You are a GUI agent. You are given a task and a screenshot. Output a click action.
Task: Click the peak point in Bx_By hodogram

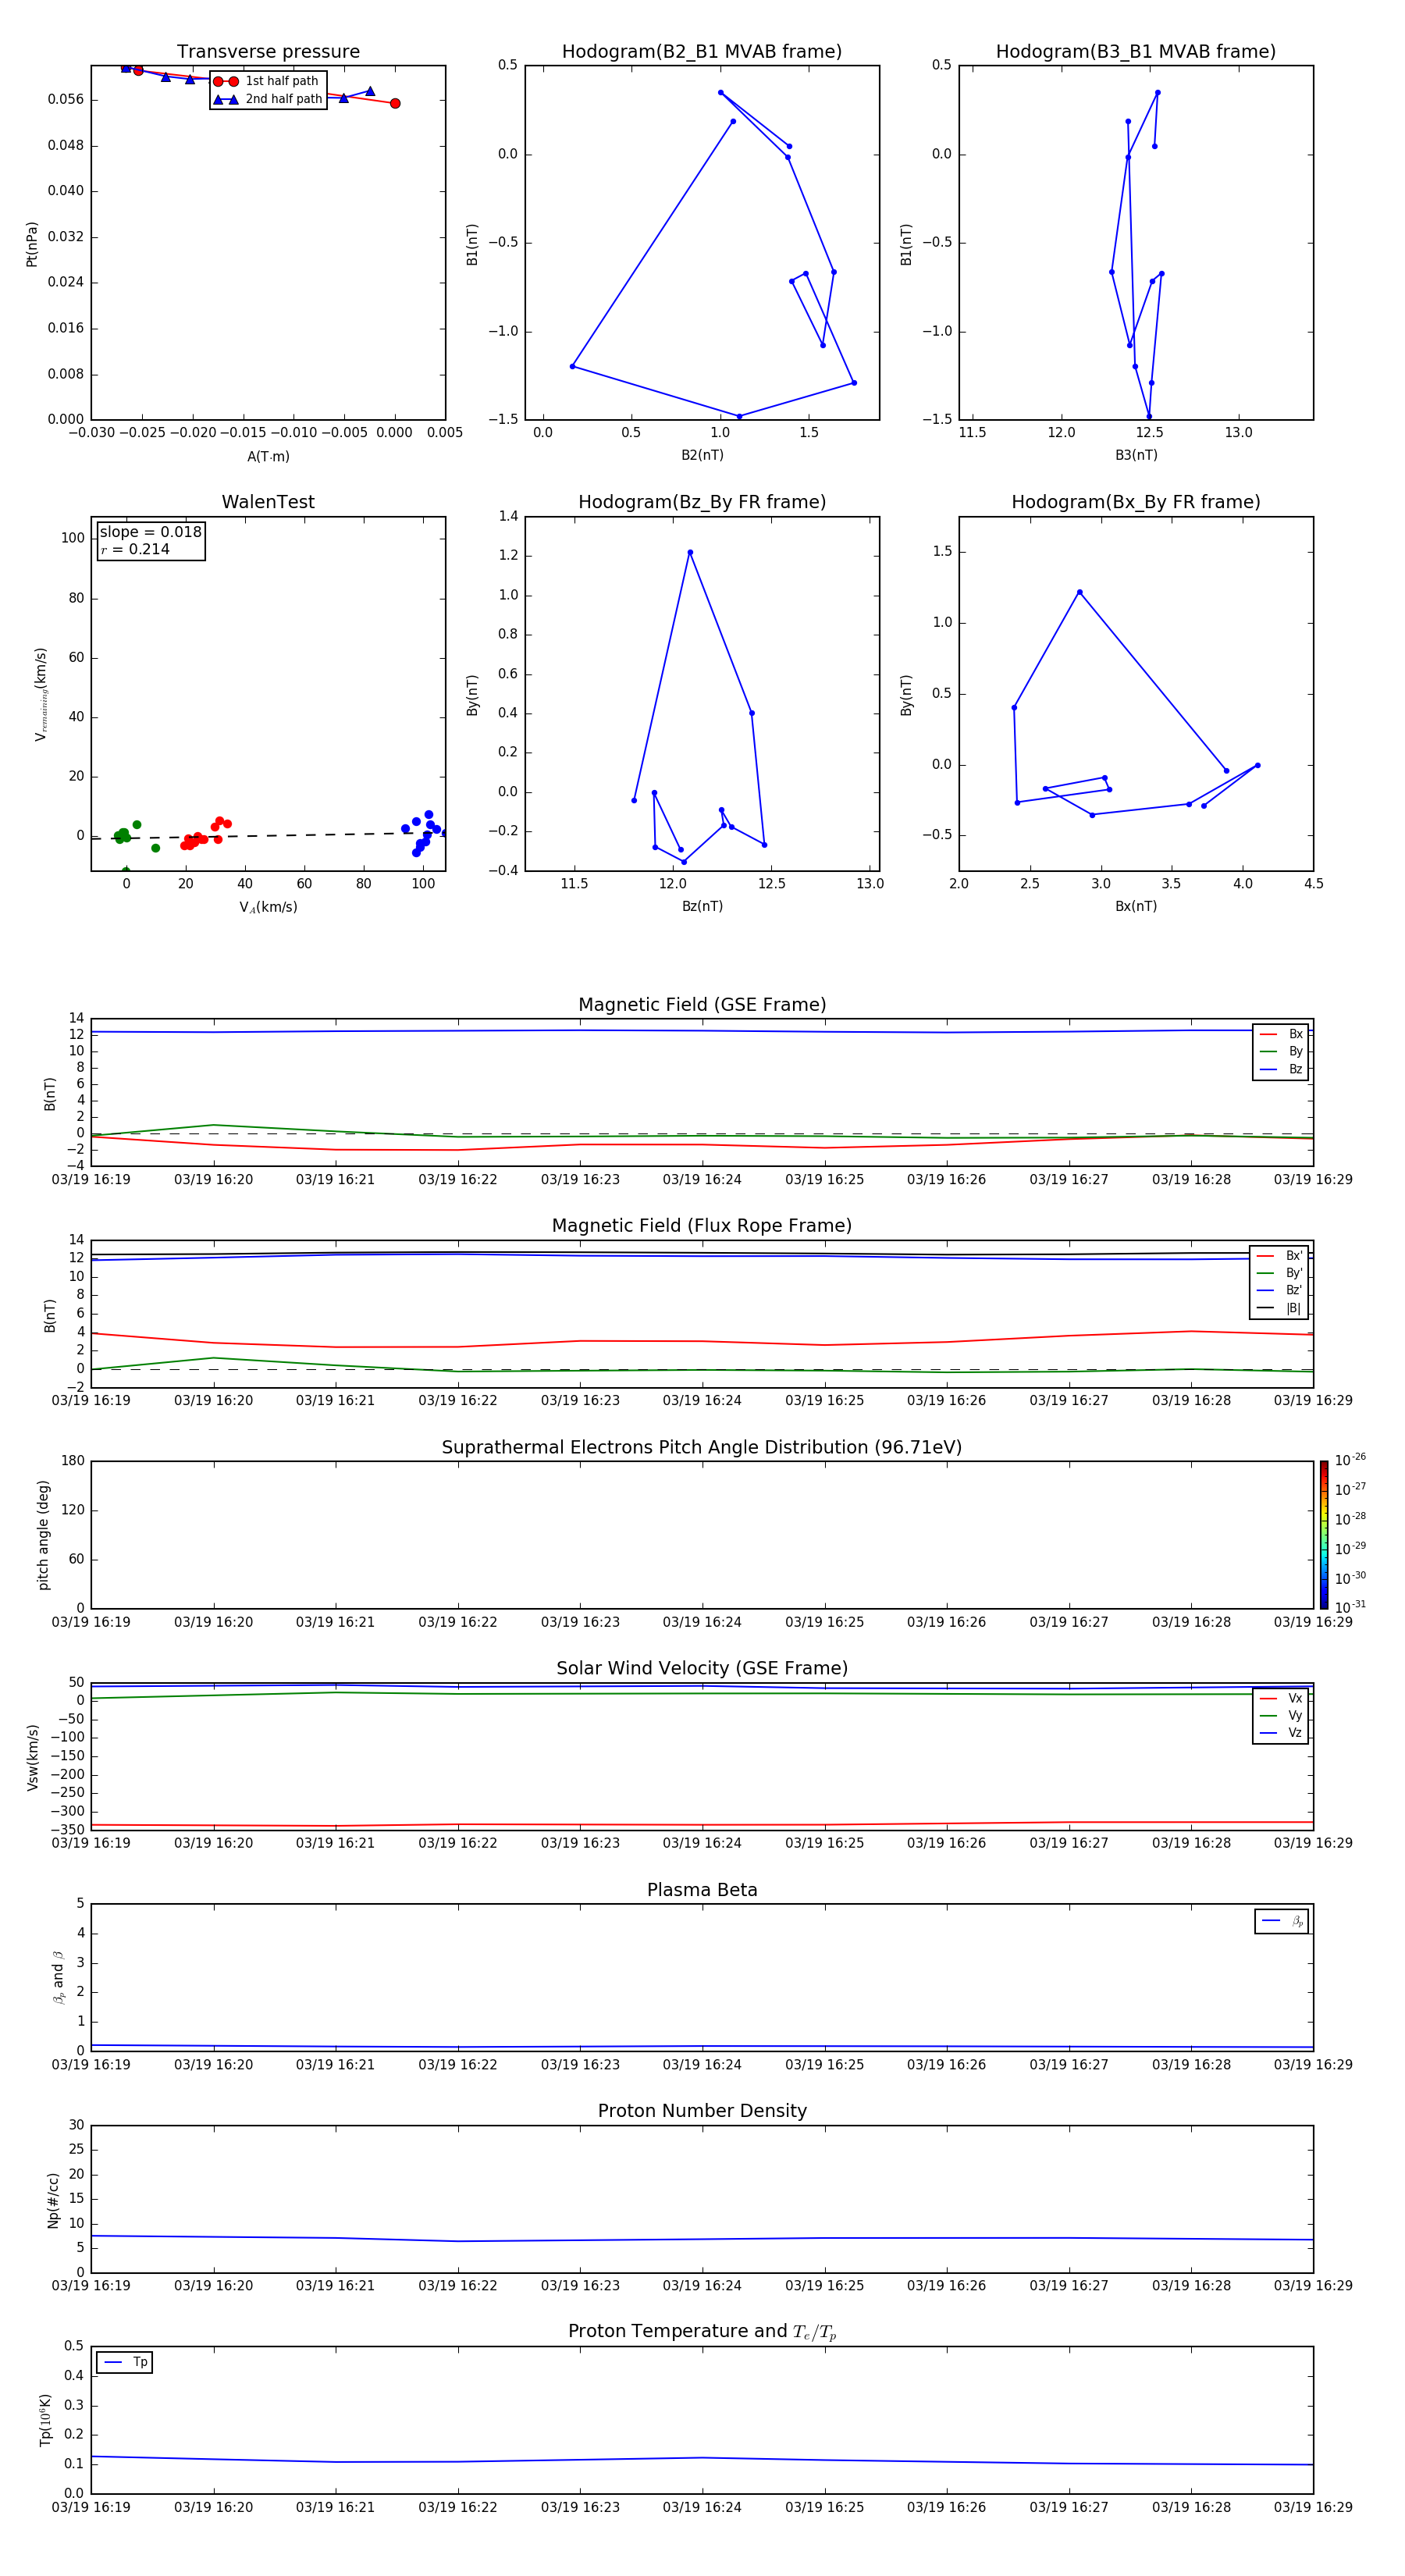[1079, 592]
